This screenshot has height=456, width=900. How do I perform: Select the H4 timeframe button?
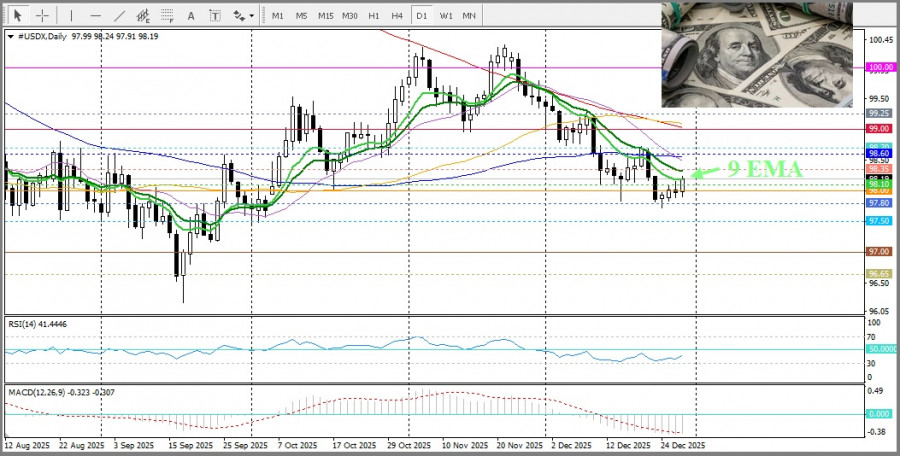pos(397,16)
